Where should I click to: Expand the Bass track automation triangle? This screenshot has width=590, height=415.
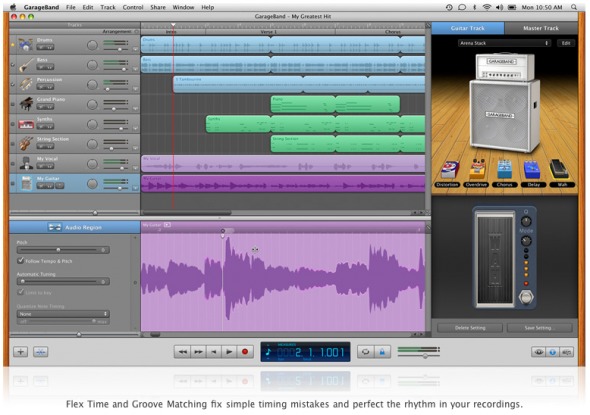135,69
